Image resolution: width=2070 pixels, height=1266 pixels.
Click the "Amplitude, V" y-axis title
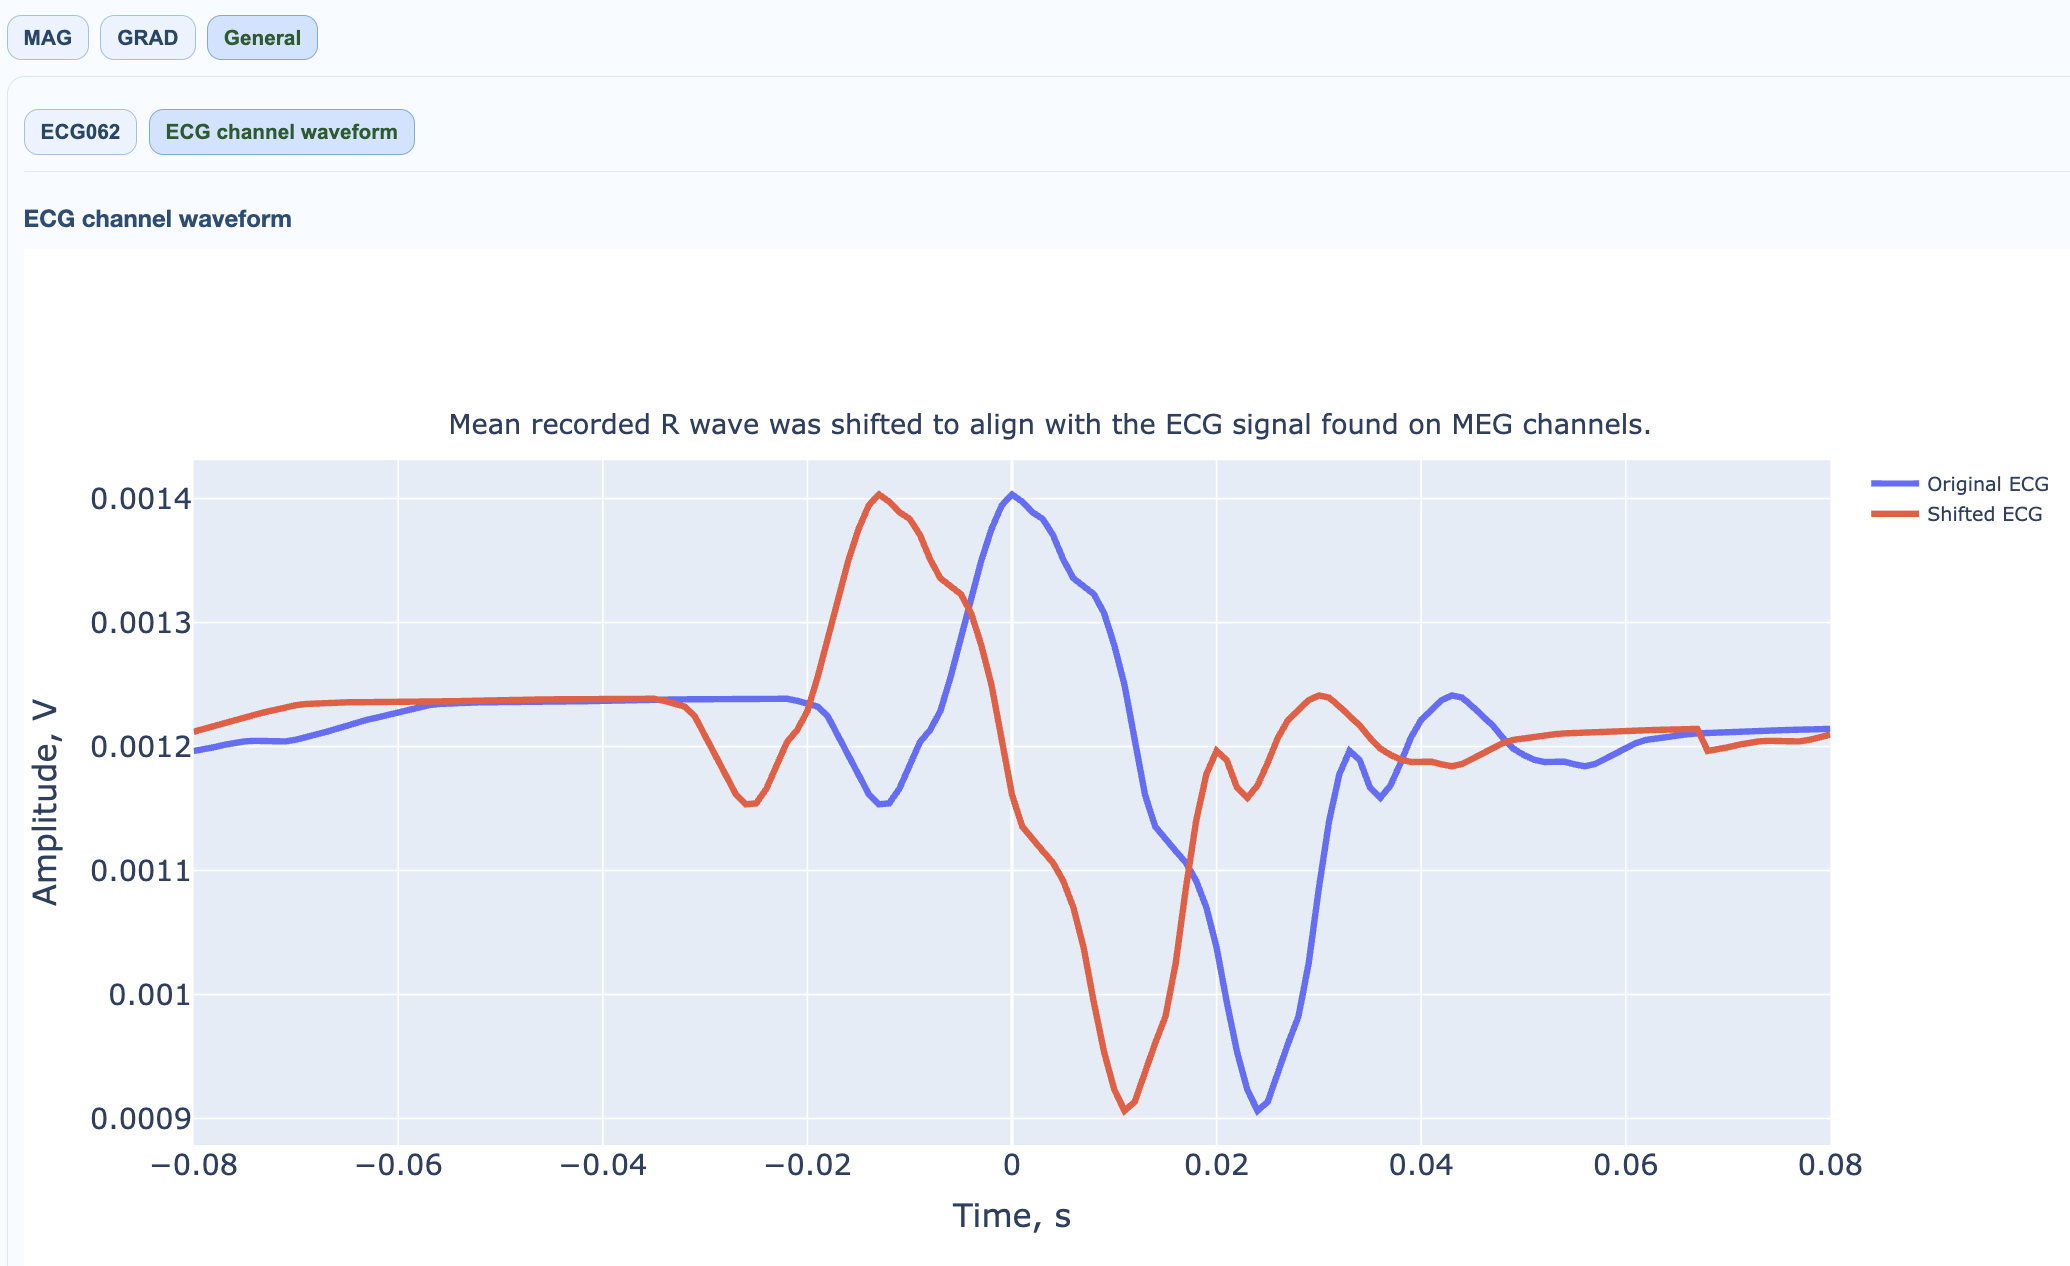pos(45,803)
